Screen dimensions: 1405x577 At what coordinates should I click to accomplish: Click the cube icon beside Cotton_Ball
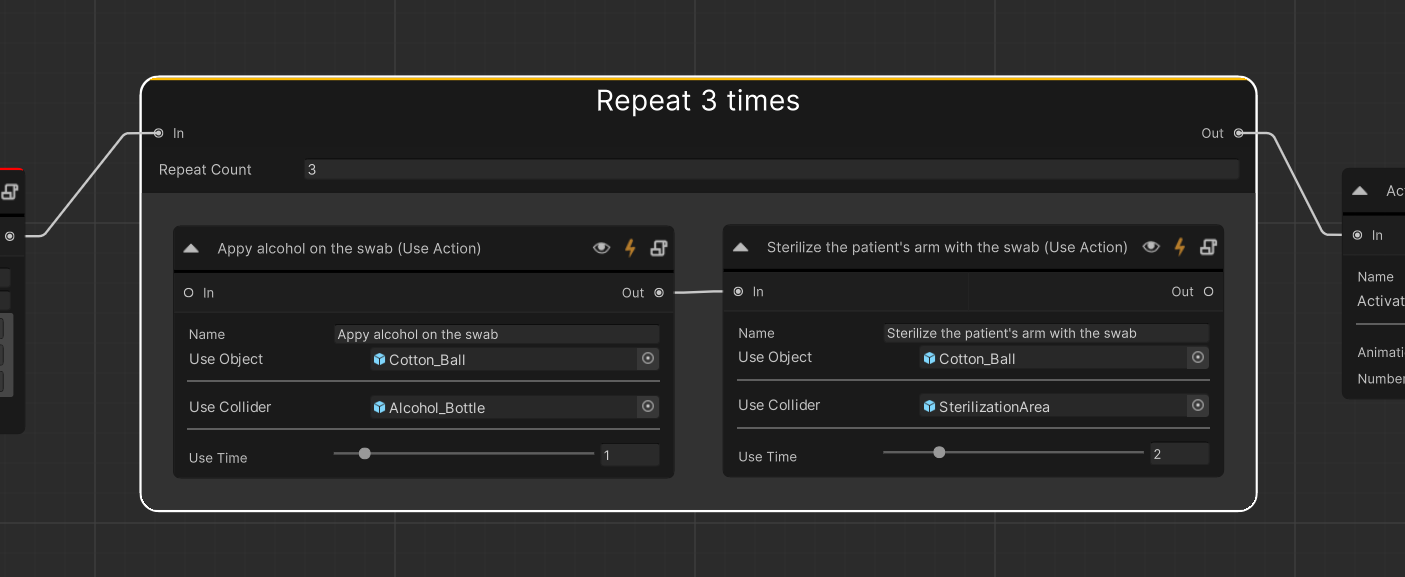(x=380, y=358)
